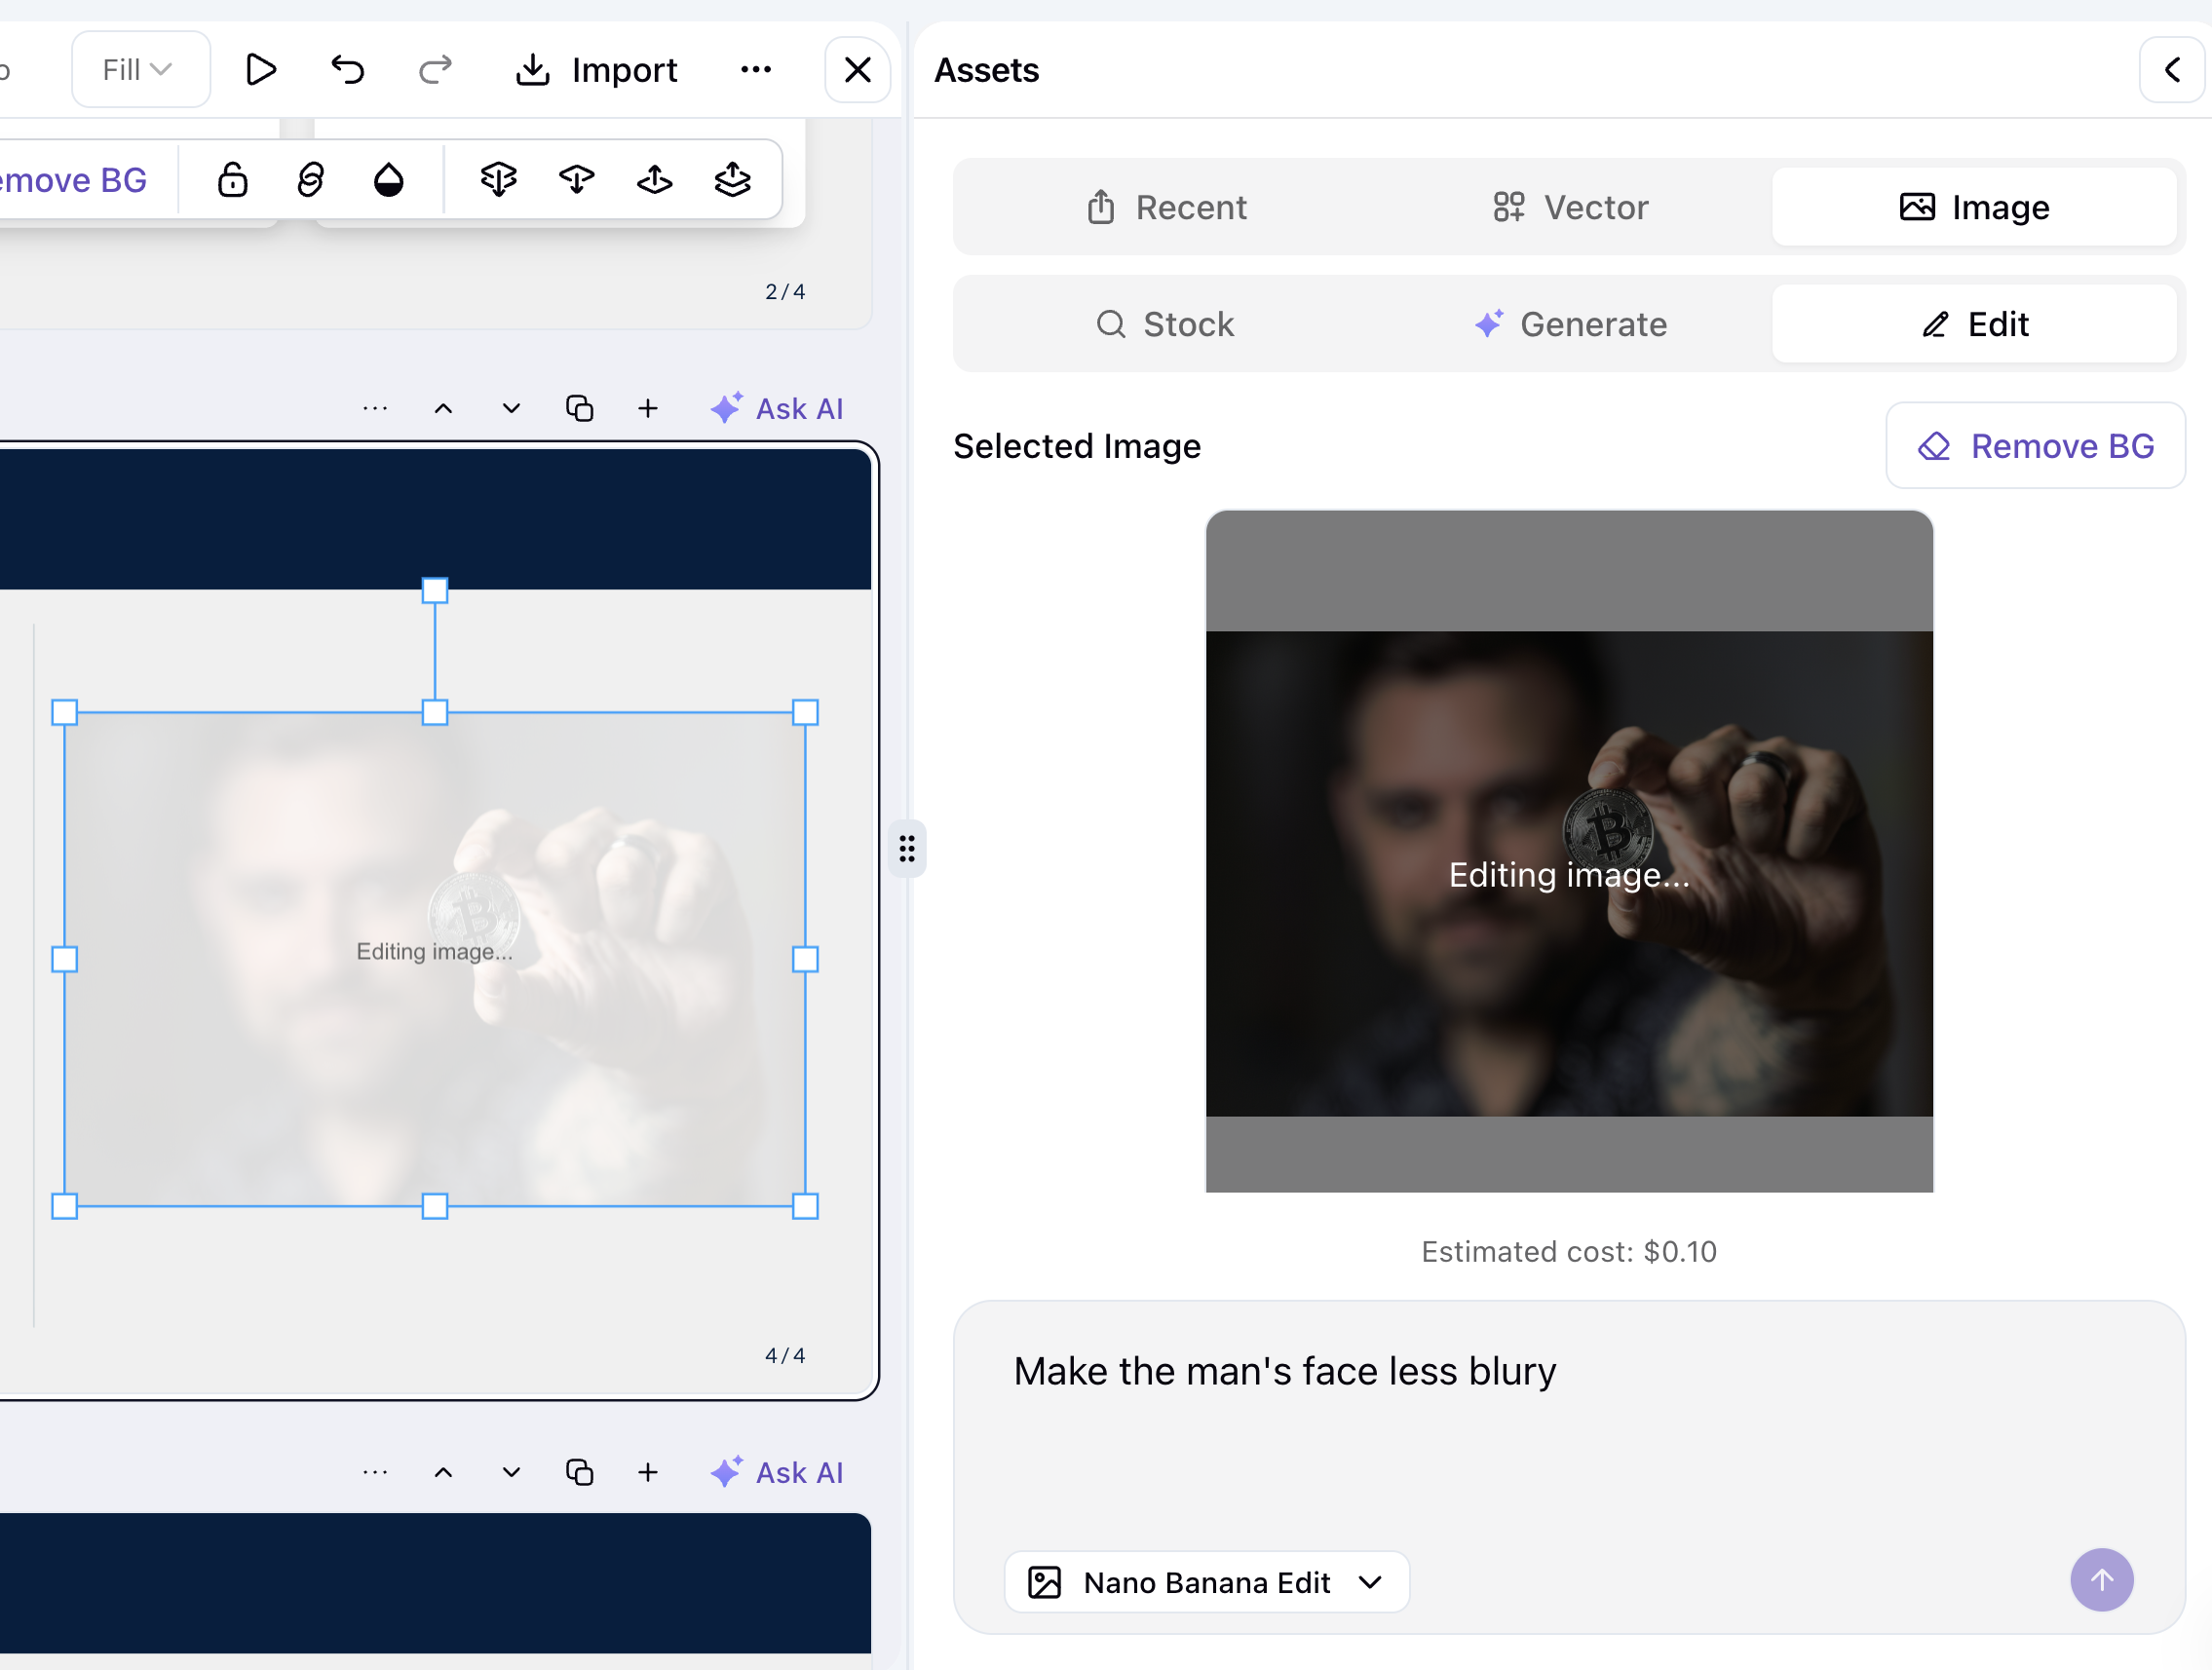The width and height of the screenshot is (2212, 1670).
Task: Add a new slide with the plus icon
Action: point(648,408)
